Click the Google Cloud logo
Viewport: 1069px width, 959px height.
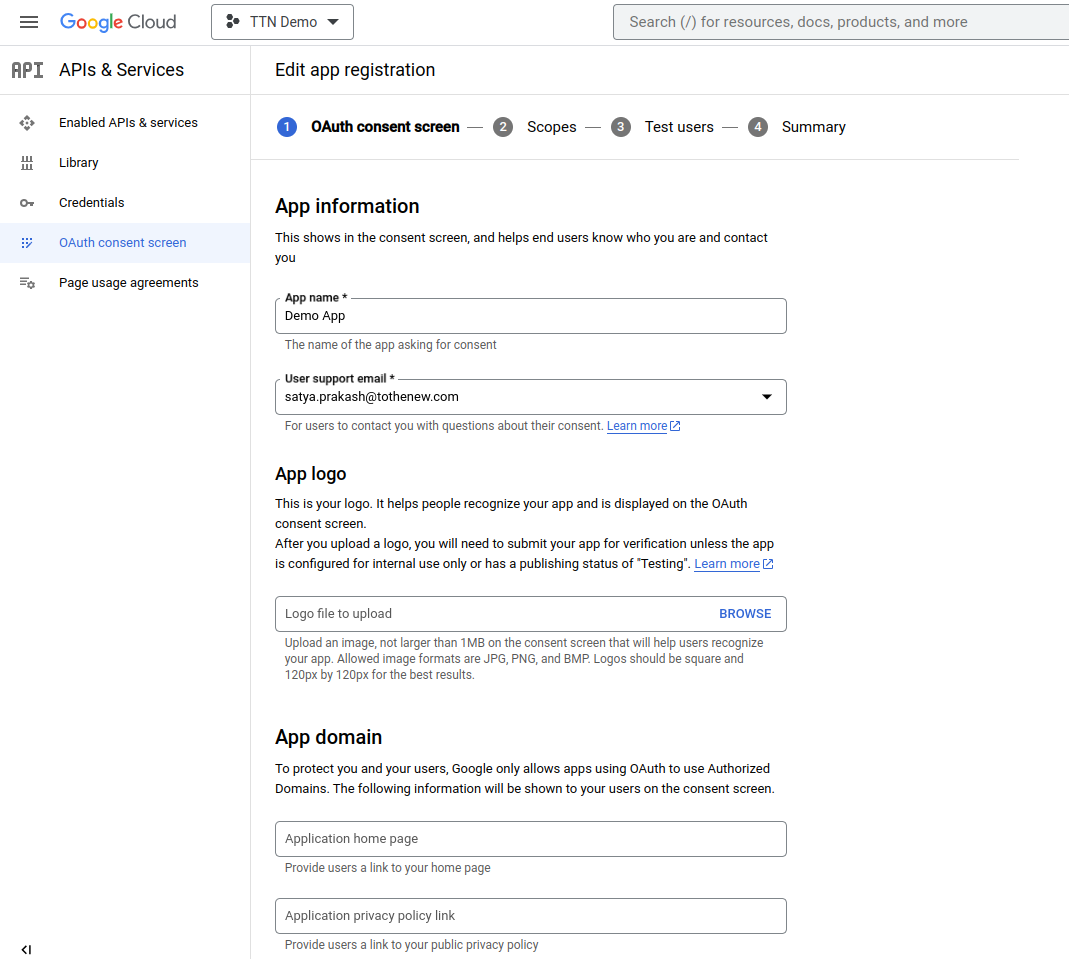pos(118,22)
